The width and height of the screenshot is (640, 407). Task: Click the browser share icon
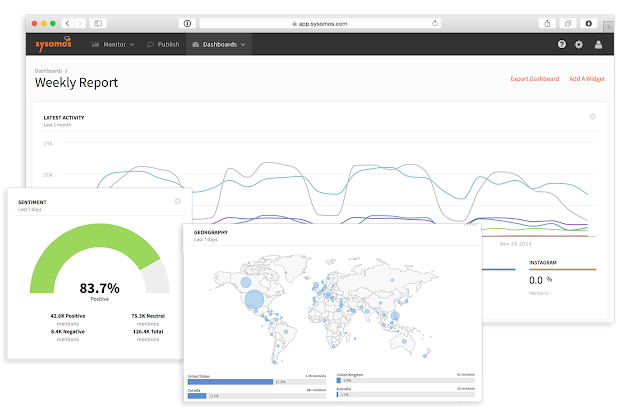[x=547, y=23]
